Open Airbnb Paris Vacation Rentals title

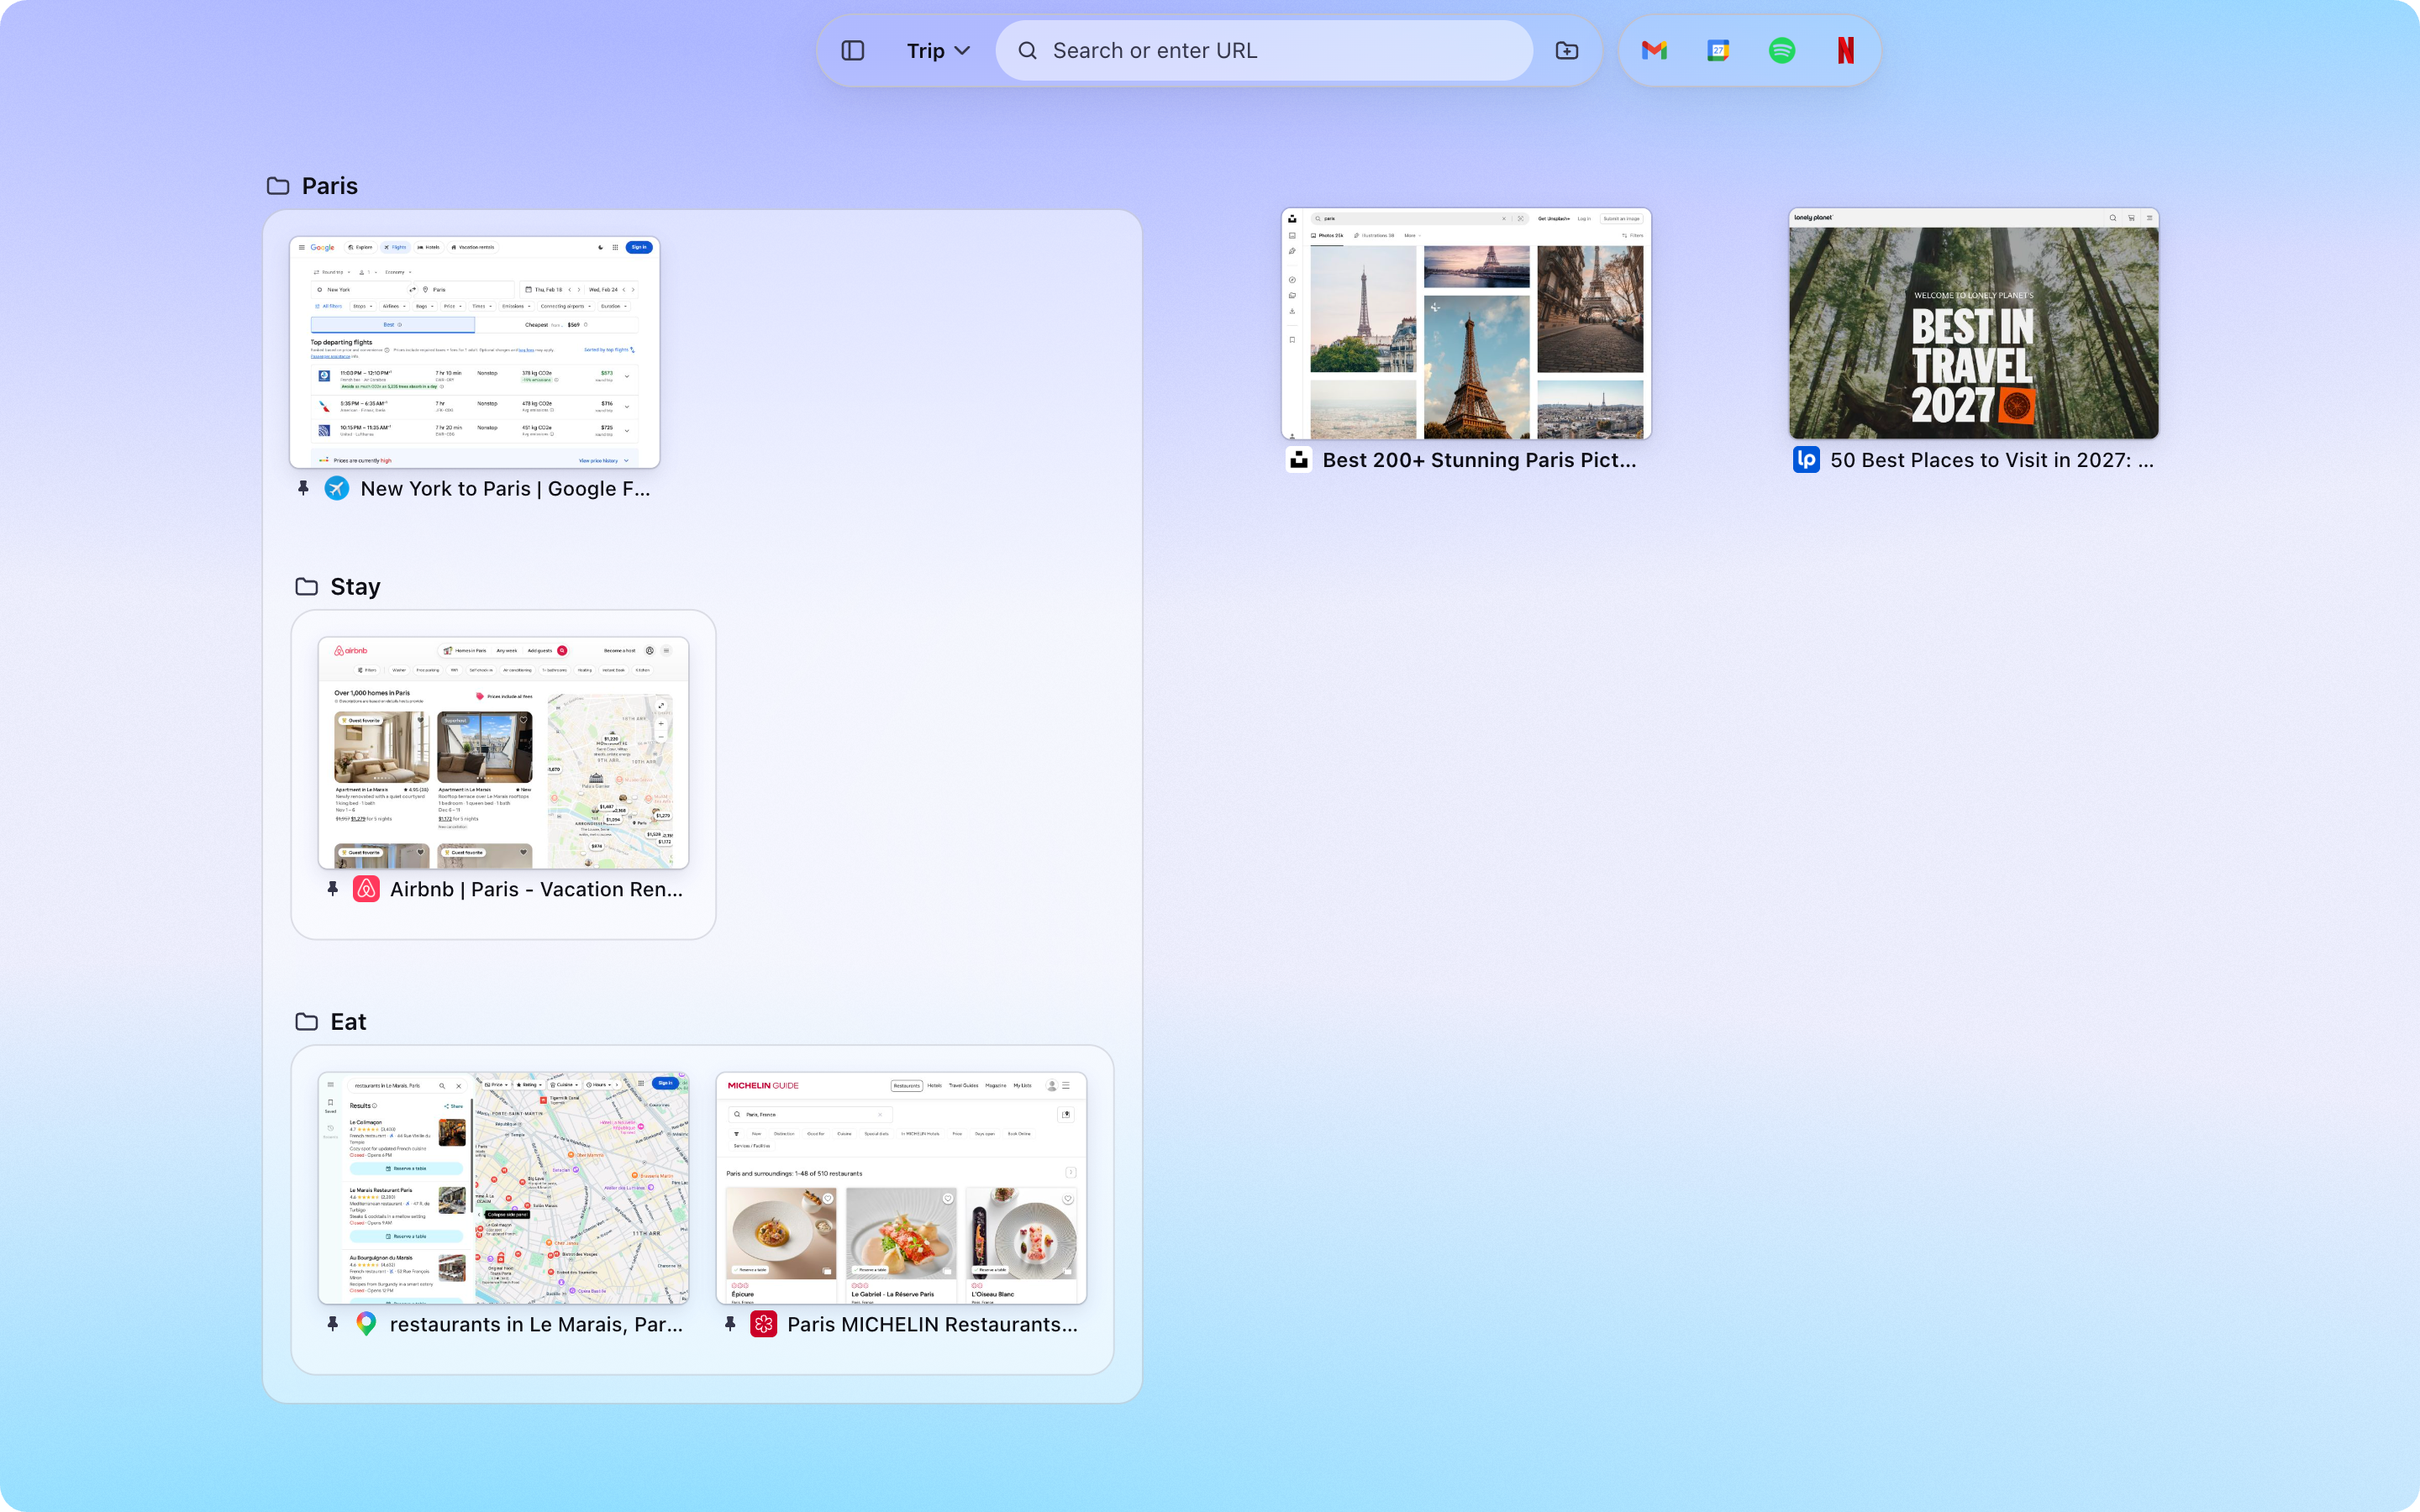(x=537, y=889)
